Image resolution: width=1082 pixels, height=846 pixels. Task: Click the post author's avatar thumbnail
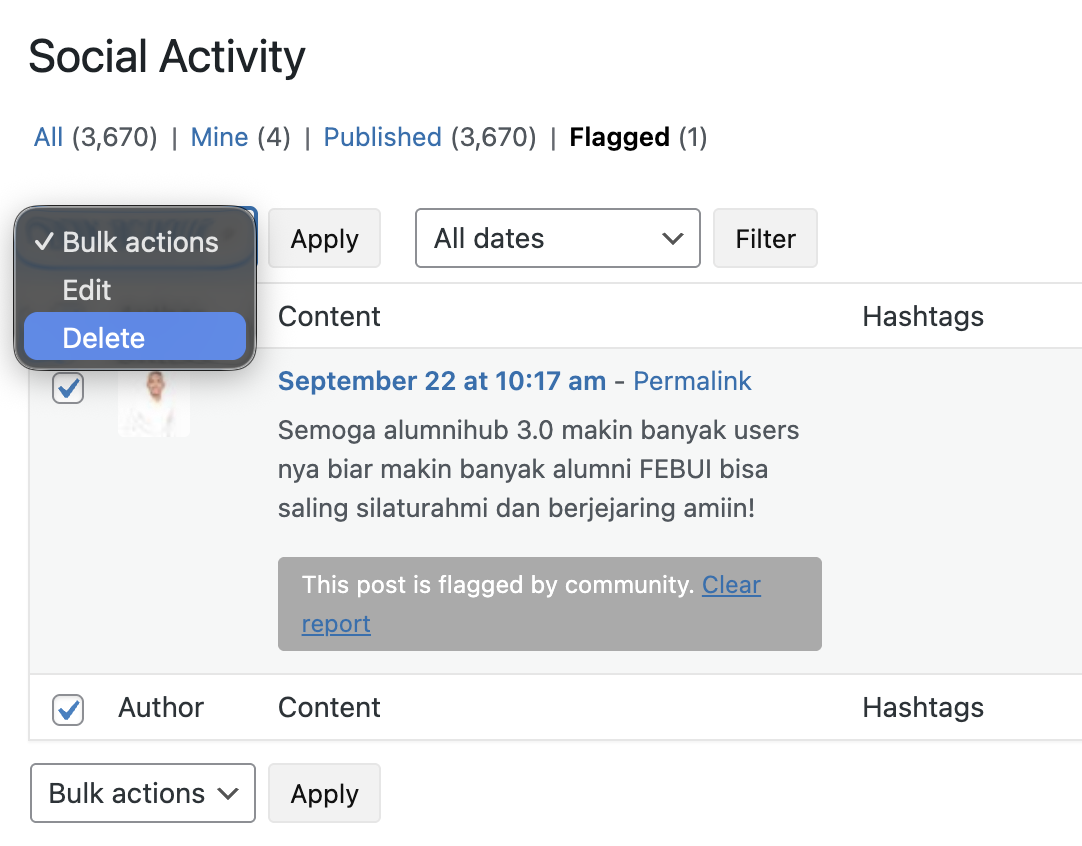154,403
